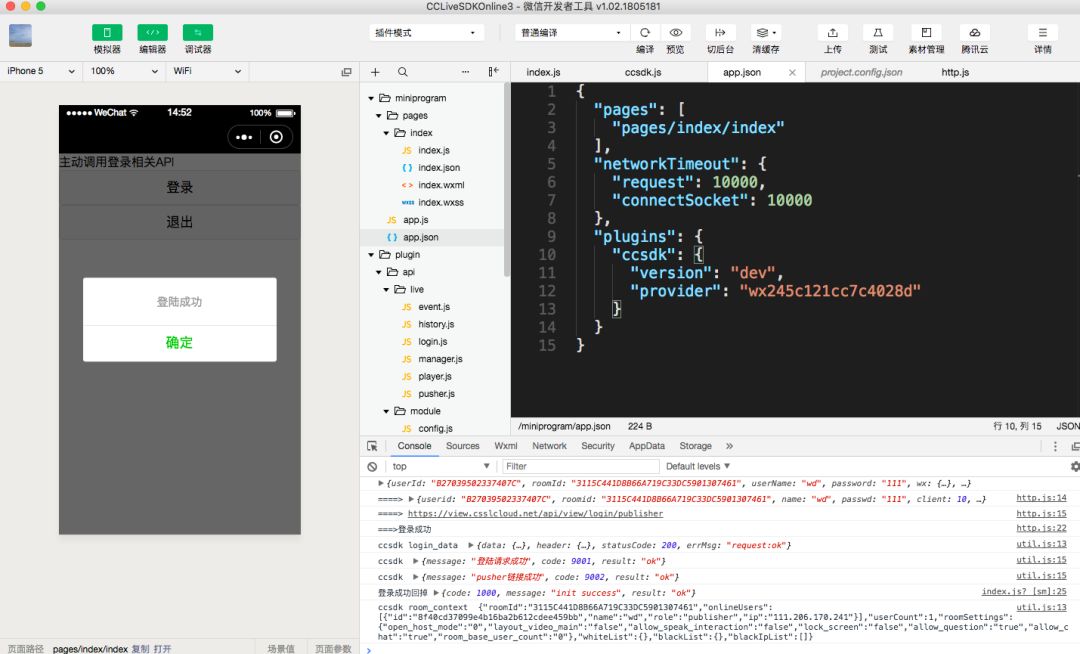Click the user avatar thumbnail
The height and width of the screenshot is (654, 1080).
coord(21,35)
